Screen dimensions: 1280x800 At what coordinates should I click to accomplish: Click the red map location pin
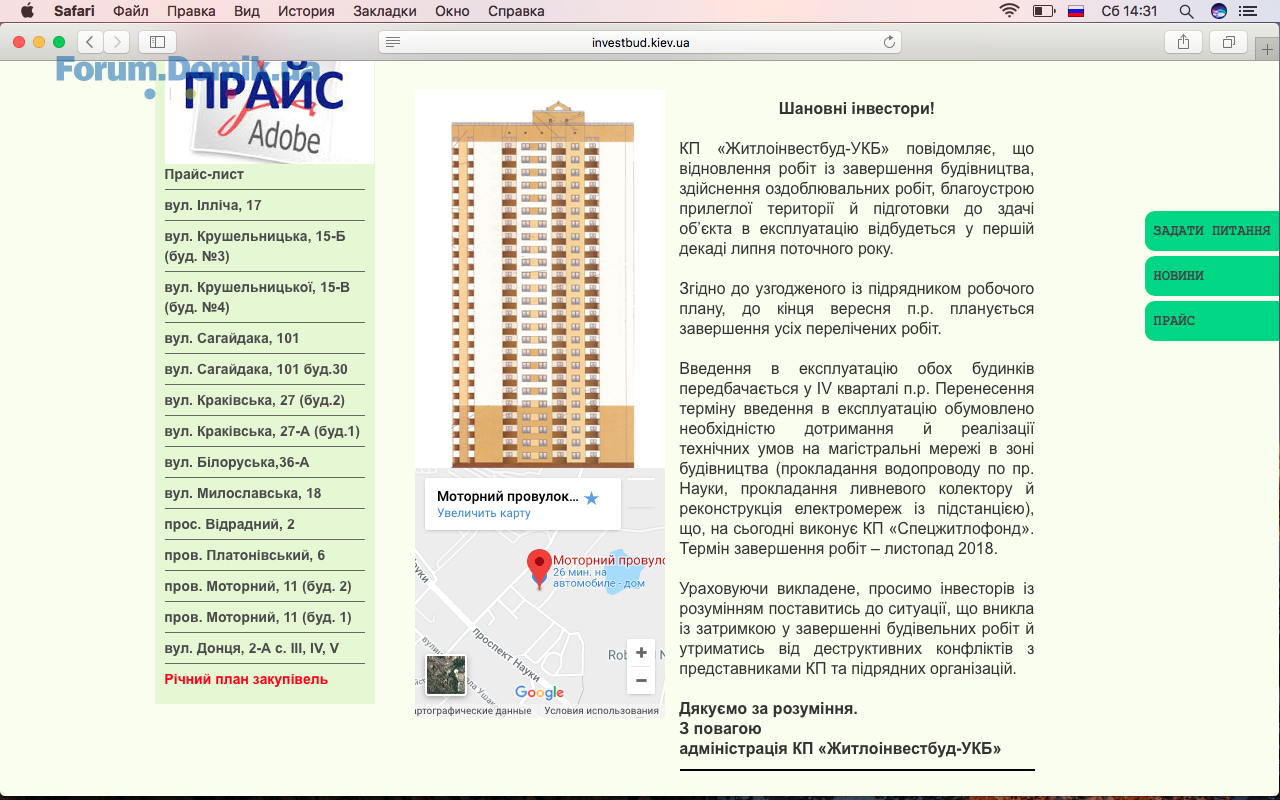pyautogui.click(x=539, y=567)
